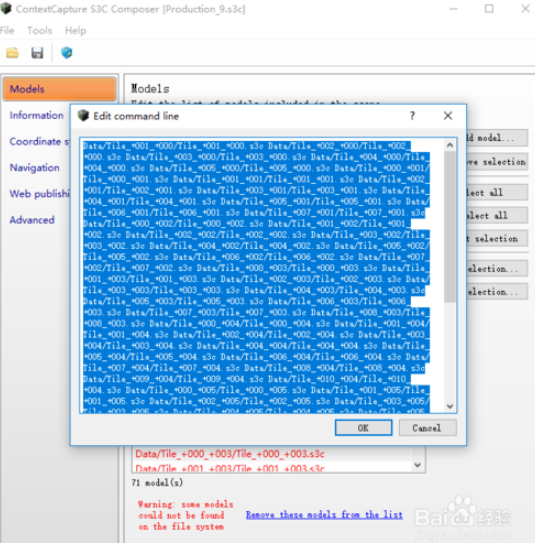Switch to the Information sidebar tab
The image size is (535, 543).
36,115
